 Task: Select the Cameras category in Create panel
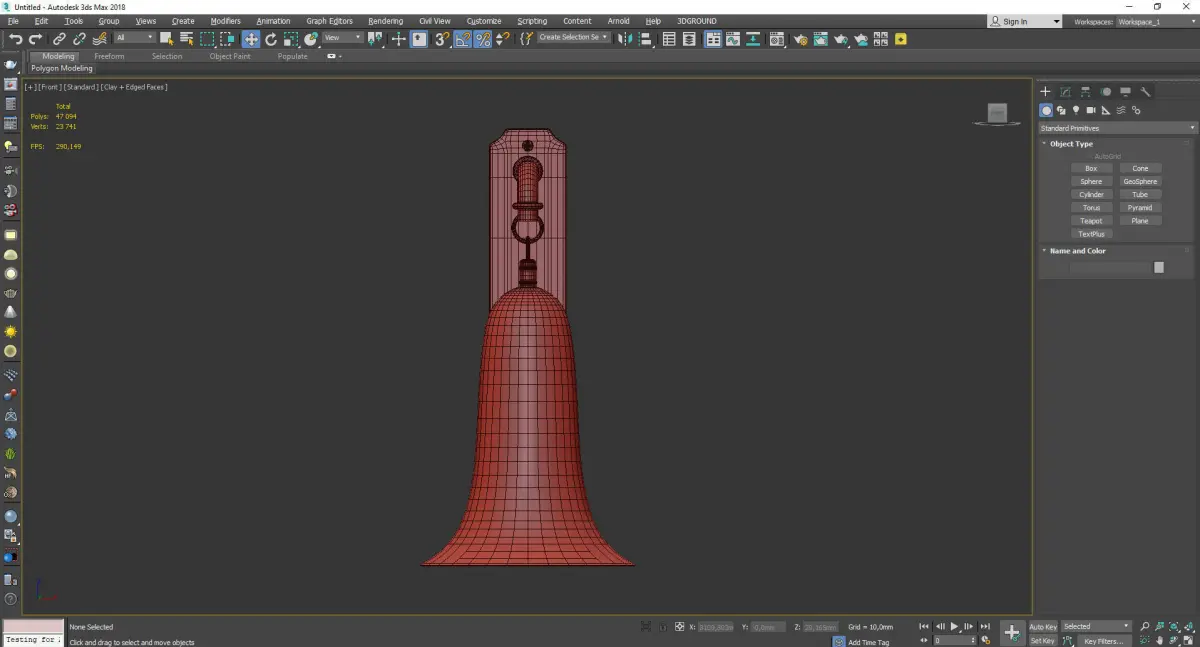tap(1091, 110)
